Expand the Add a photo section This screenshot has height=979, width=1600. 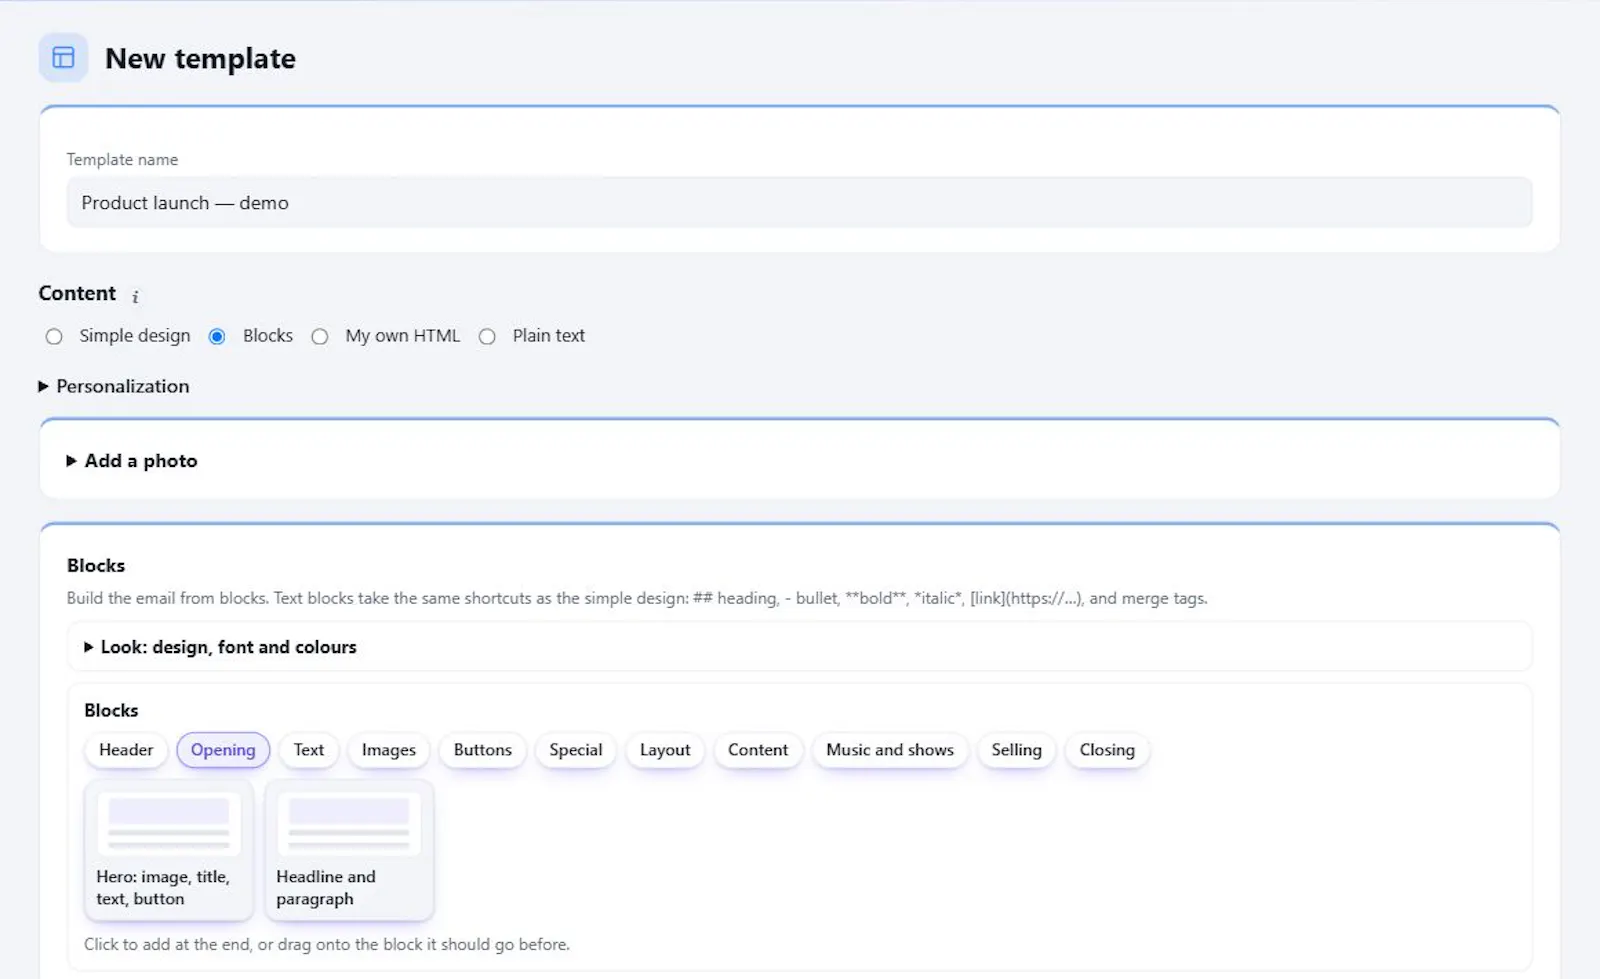(132, 461)
